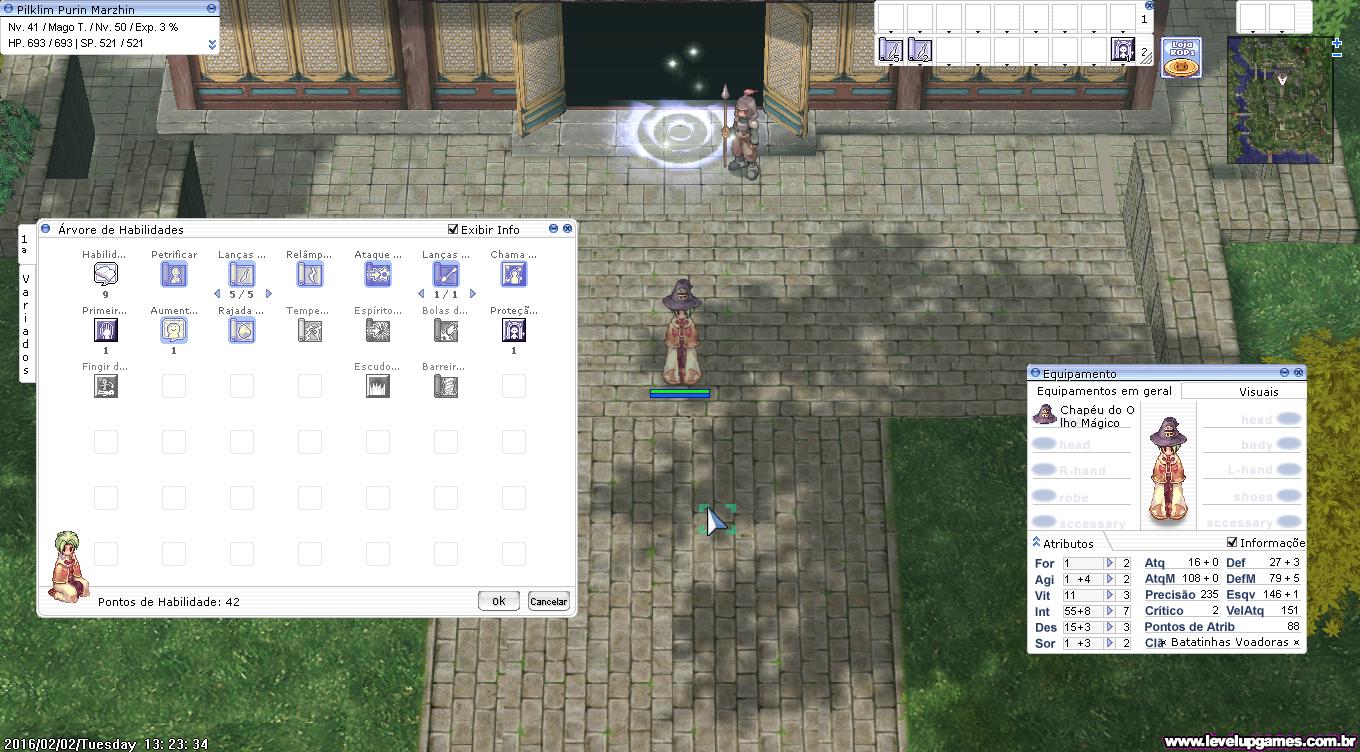The image size is (1360, 752).
Task: Minimize the Equipamento window
Action: [1285, 373]
